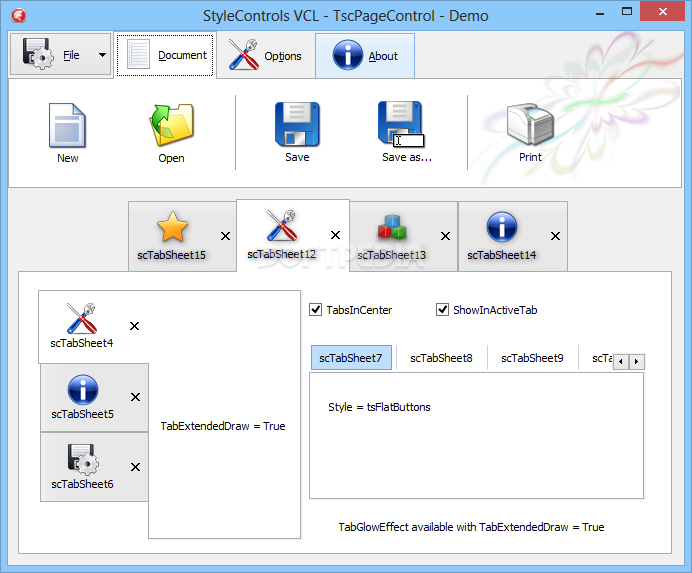Close the scTabSheet13 tab
Viewport: 692px width, 573px height.
(x=445, y=236)
